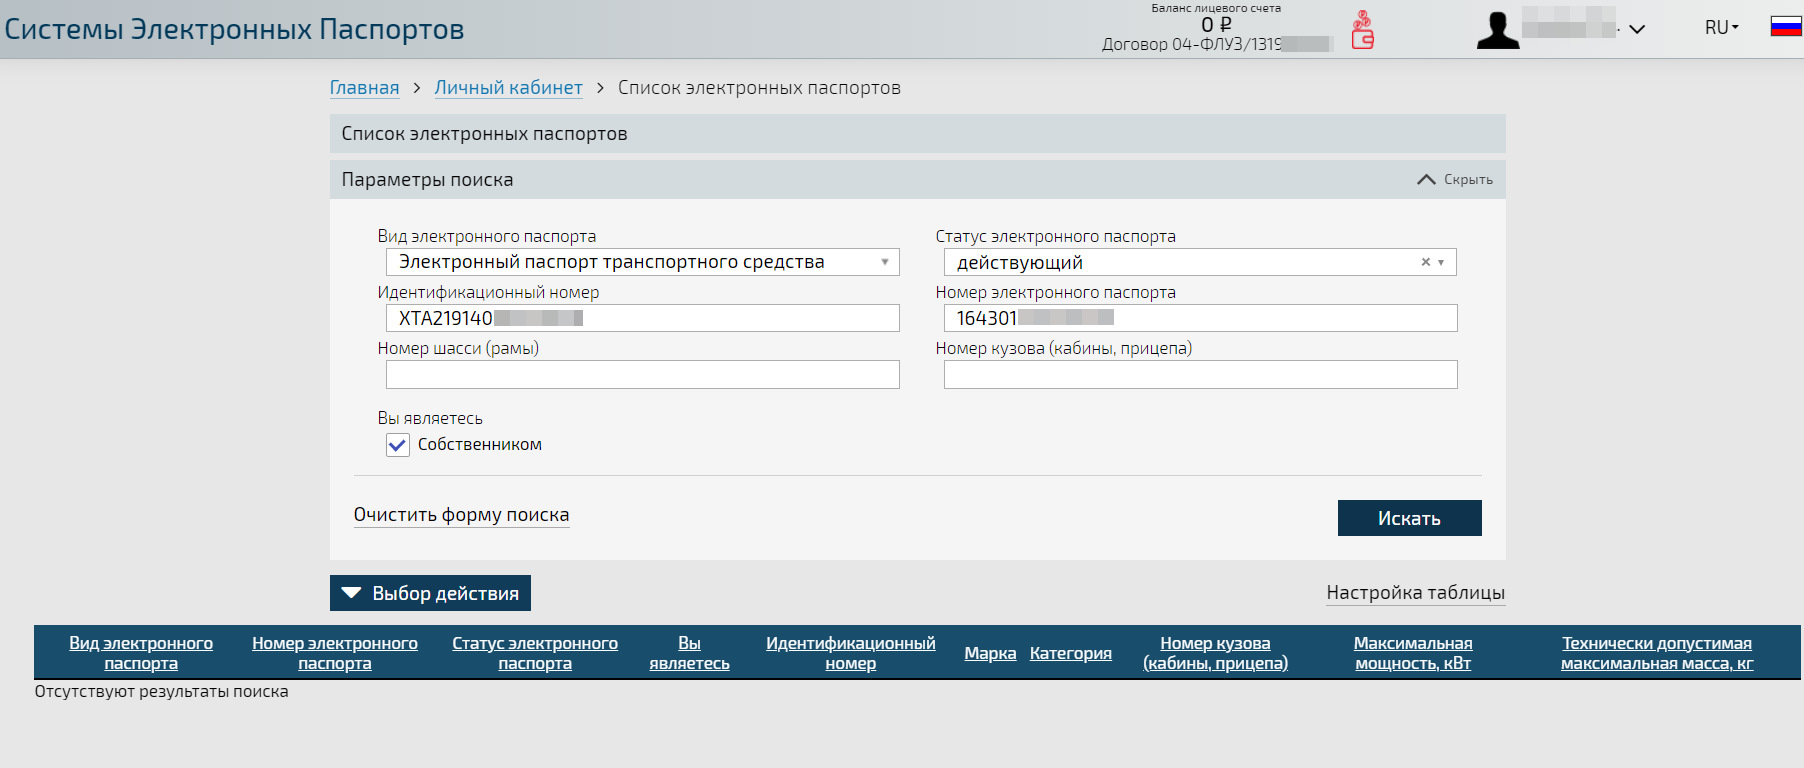The image size is (1804, 768).
Task: Sort by Вид электронного паспорта column
Action: pos(141,653)
